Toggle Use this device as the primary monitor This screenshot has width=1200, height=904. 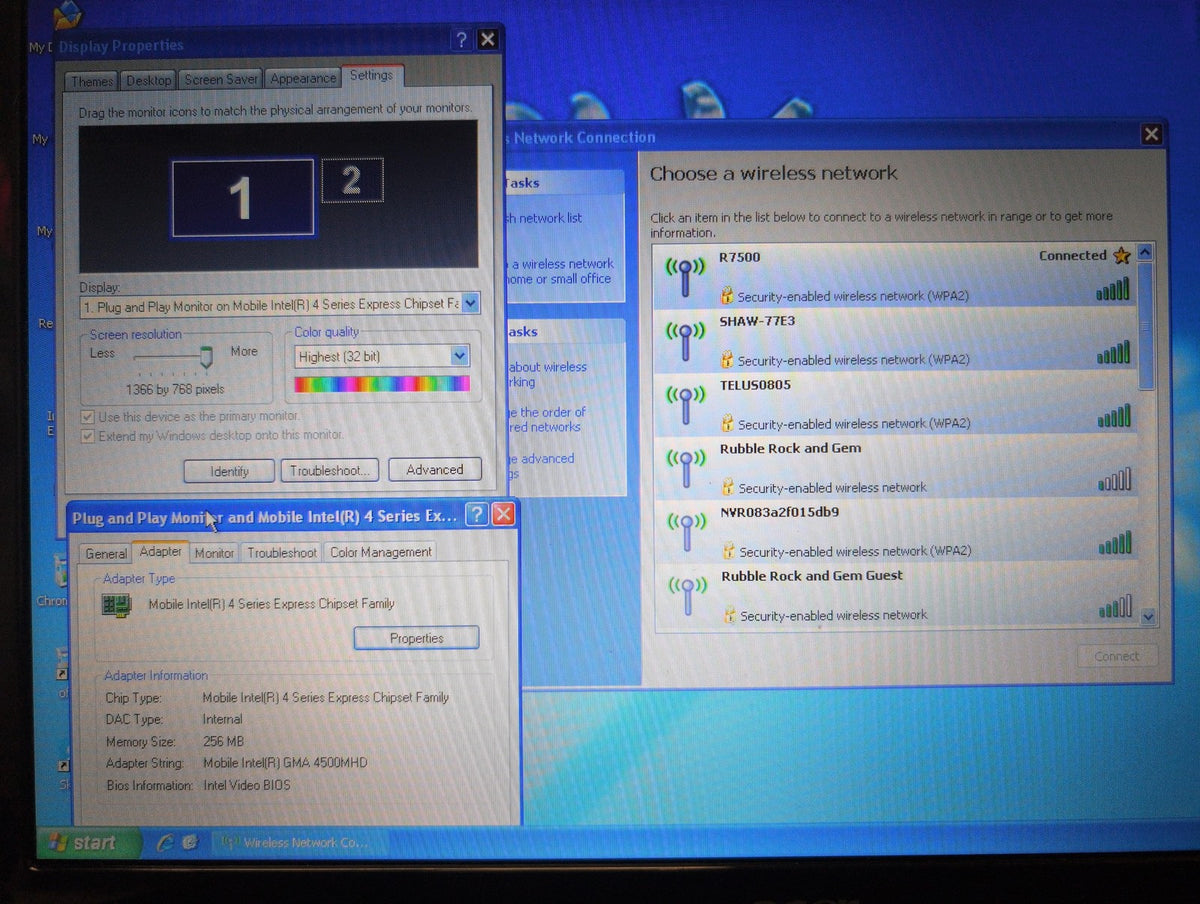point(88,416)
